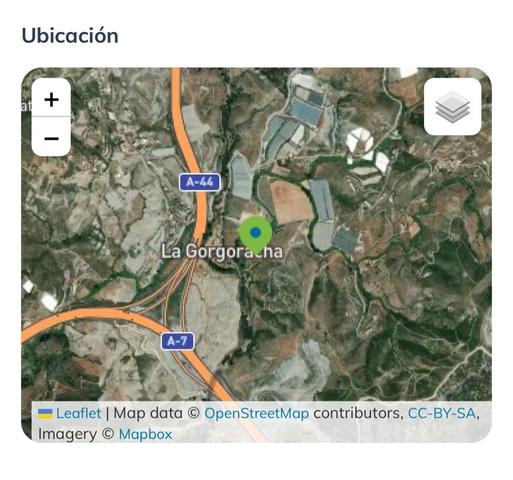This screenshot has width=513, height=480.
Task: Click the La Gorgoracha place label
Action: (222, 252)
